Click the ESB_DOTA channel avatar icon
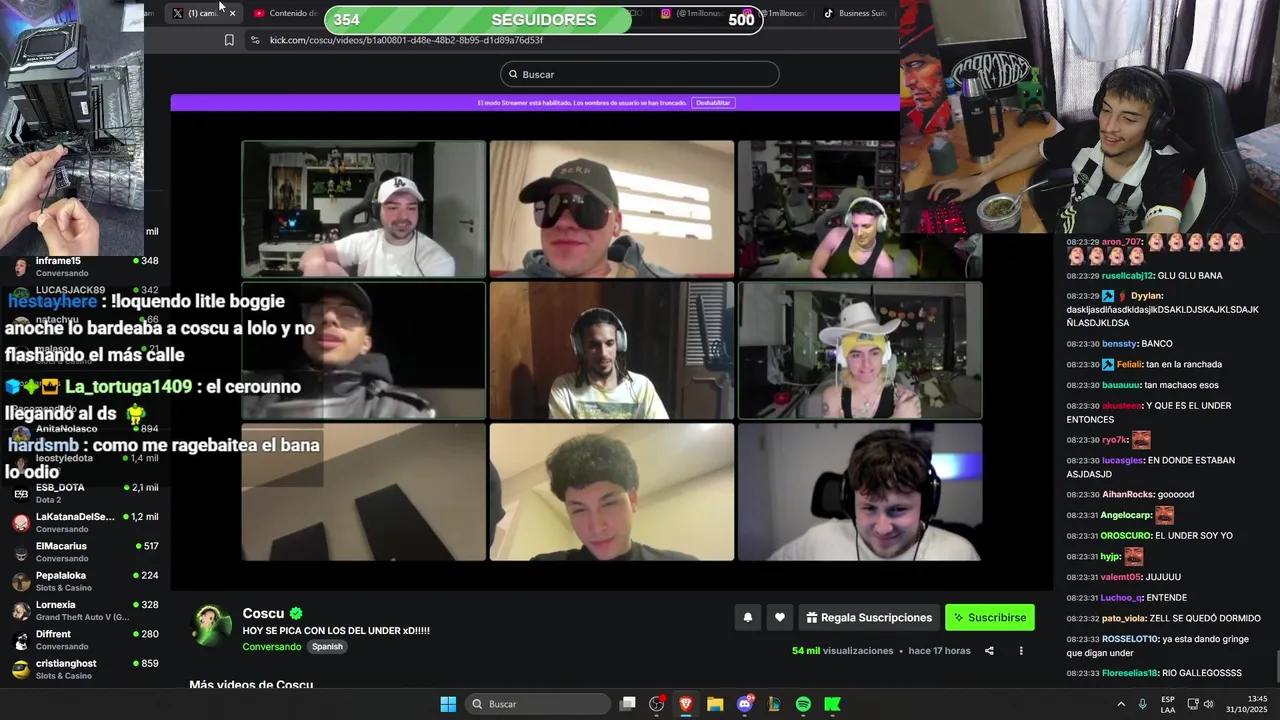 coord(21,493)
